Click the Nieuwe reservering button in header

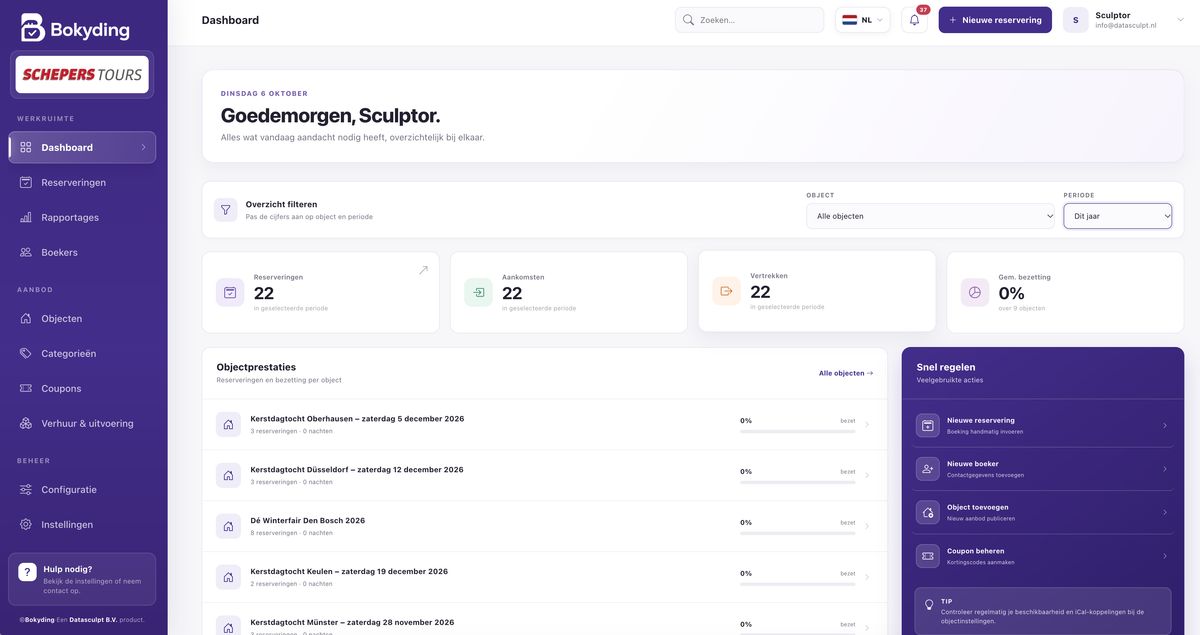(995, 20)
